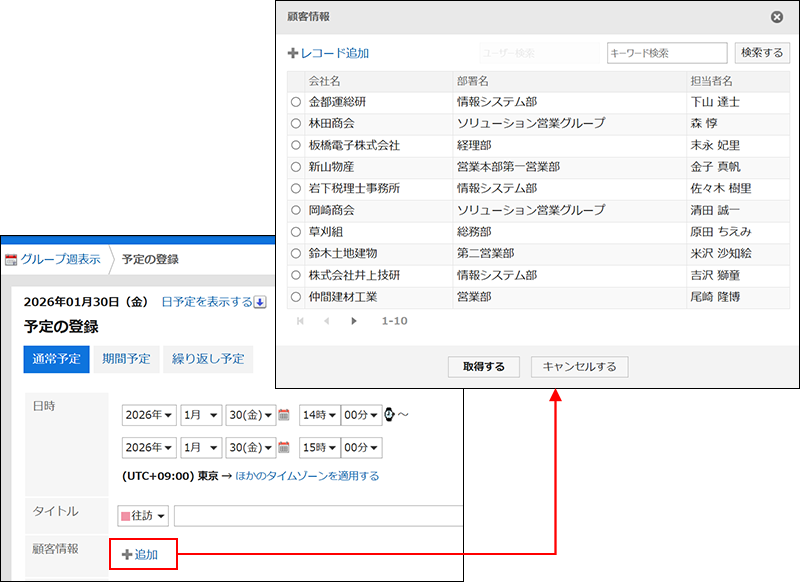The width and height of the screenshot is (800, 582).
Task: Open グループ週表示 breadcrumb link
Action: (61, 260)
